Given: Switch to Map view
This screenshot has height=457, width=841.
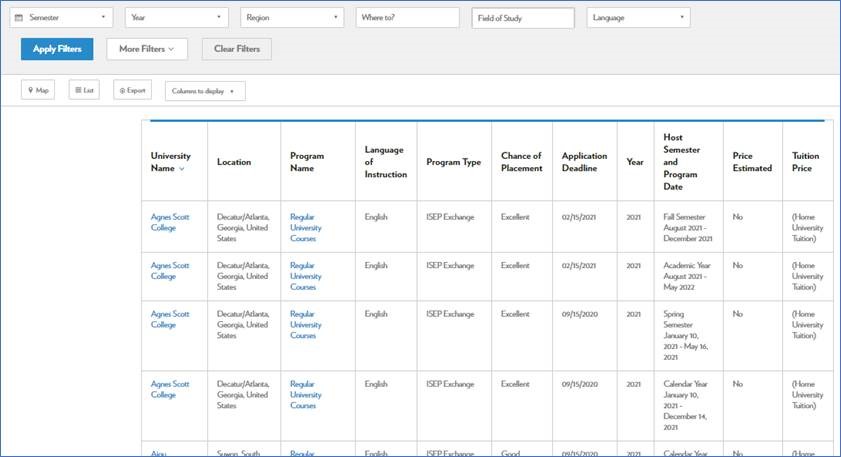Looking at the screenshot, I should (x=38, y=90).
